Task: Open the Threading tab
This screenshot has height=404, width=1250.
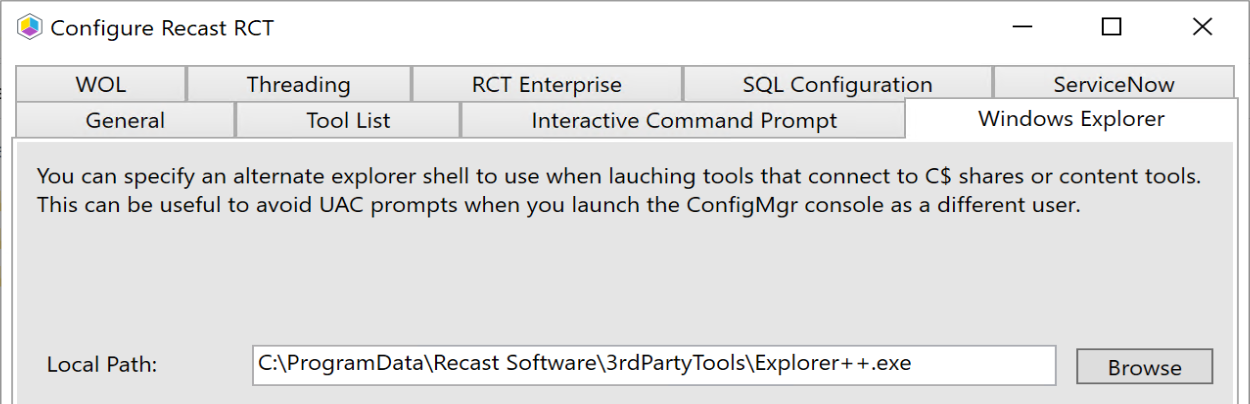Action: click(298, 85)
